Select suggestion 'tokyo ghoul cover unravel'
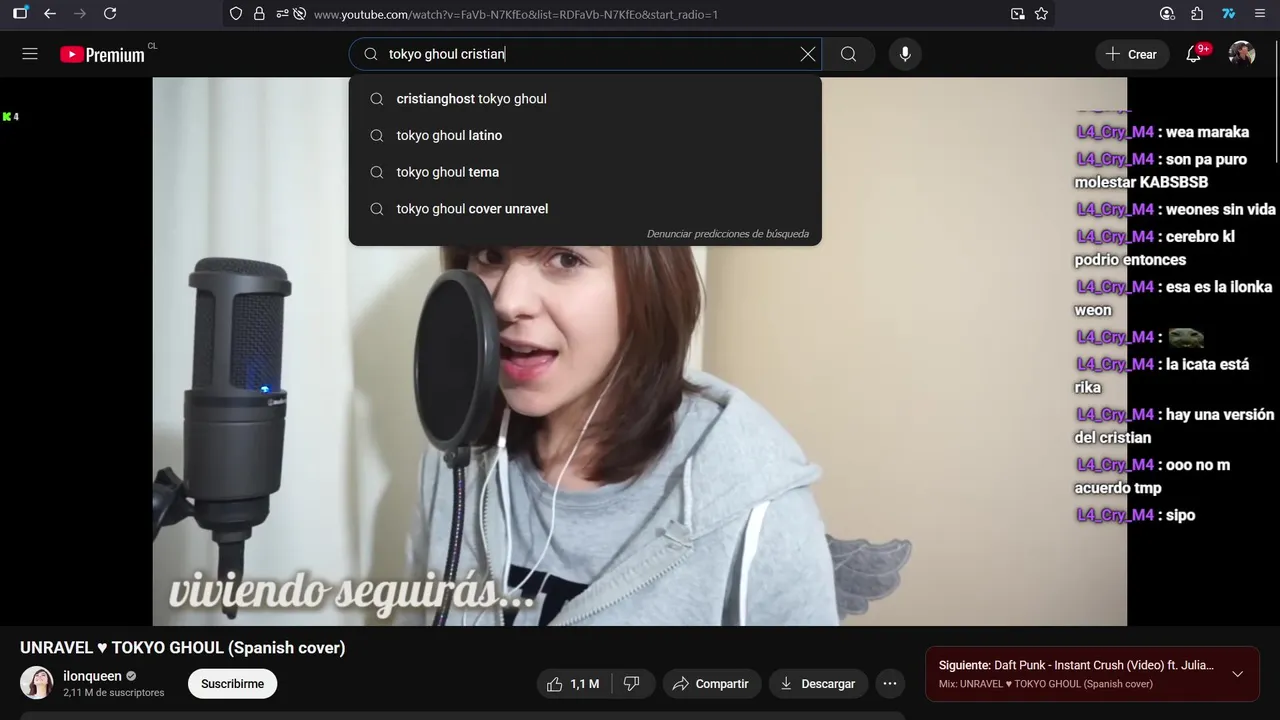Viewport: 1280px width, 720px height. 585,209
